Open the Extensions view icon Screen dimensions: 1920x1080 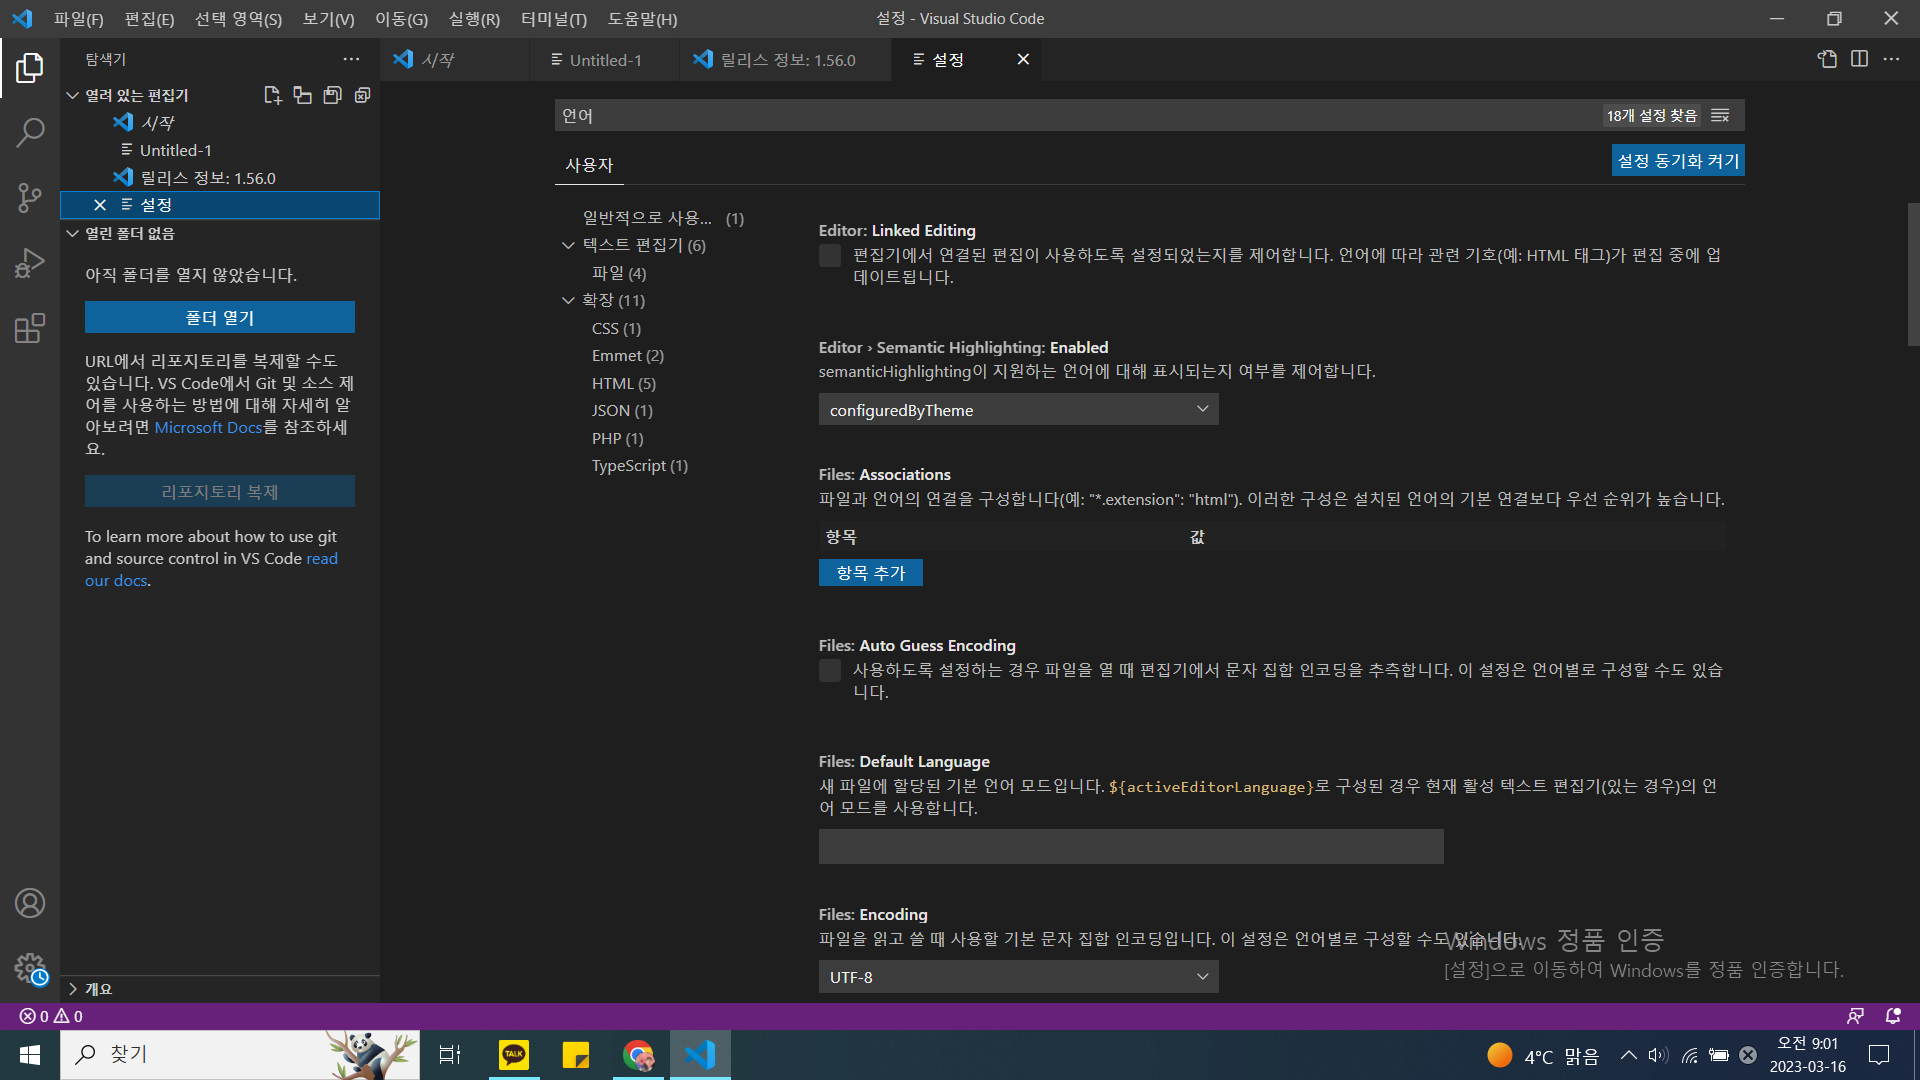point(30,328)
